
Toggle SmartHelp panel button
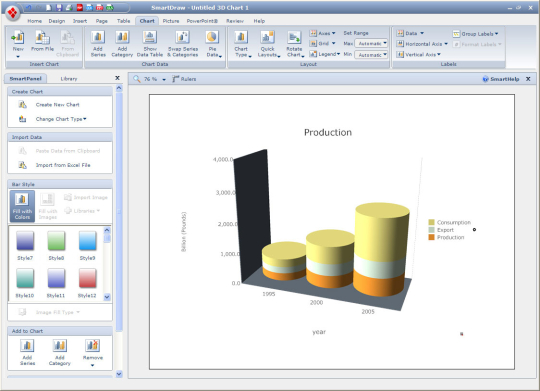pos(500,79)
